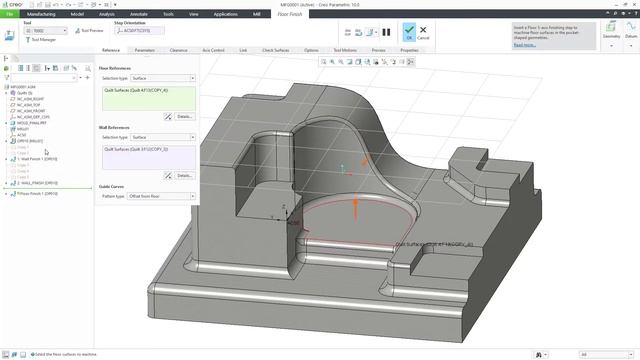The width and height of the screenshot is (640, 360).
Task: Activate the Wall References quilt surface collector
Action: [149, 157]
